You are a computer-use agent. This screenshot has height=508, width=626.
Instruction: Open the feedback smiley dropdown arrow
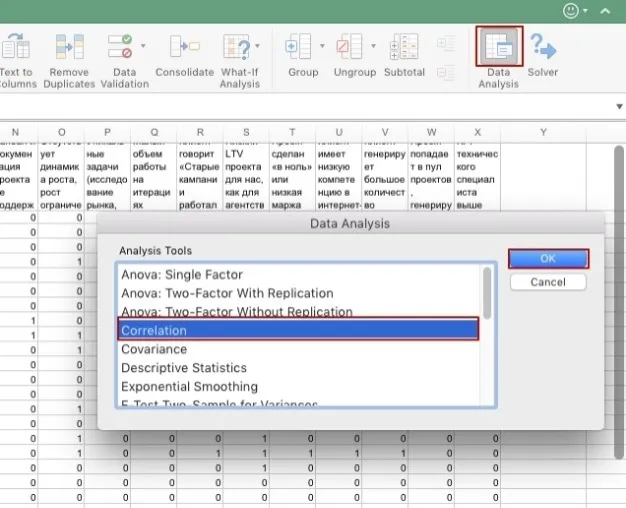click(585, 11)
